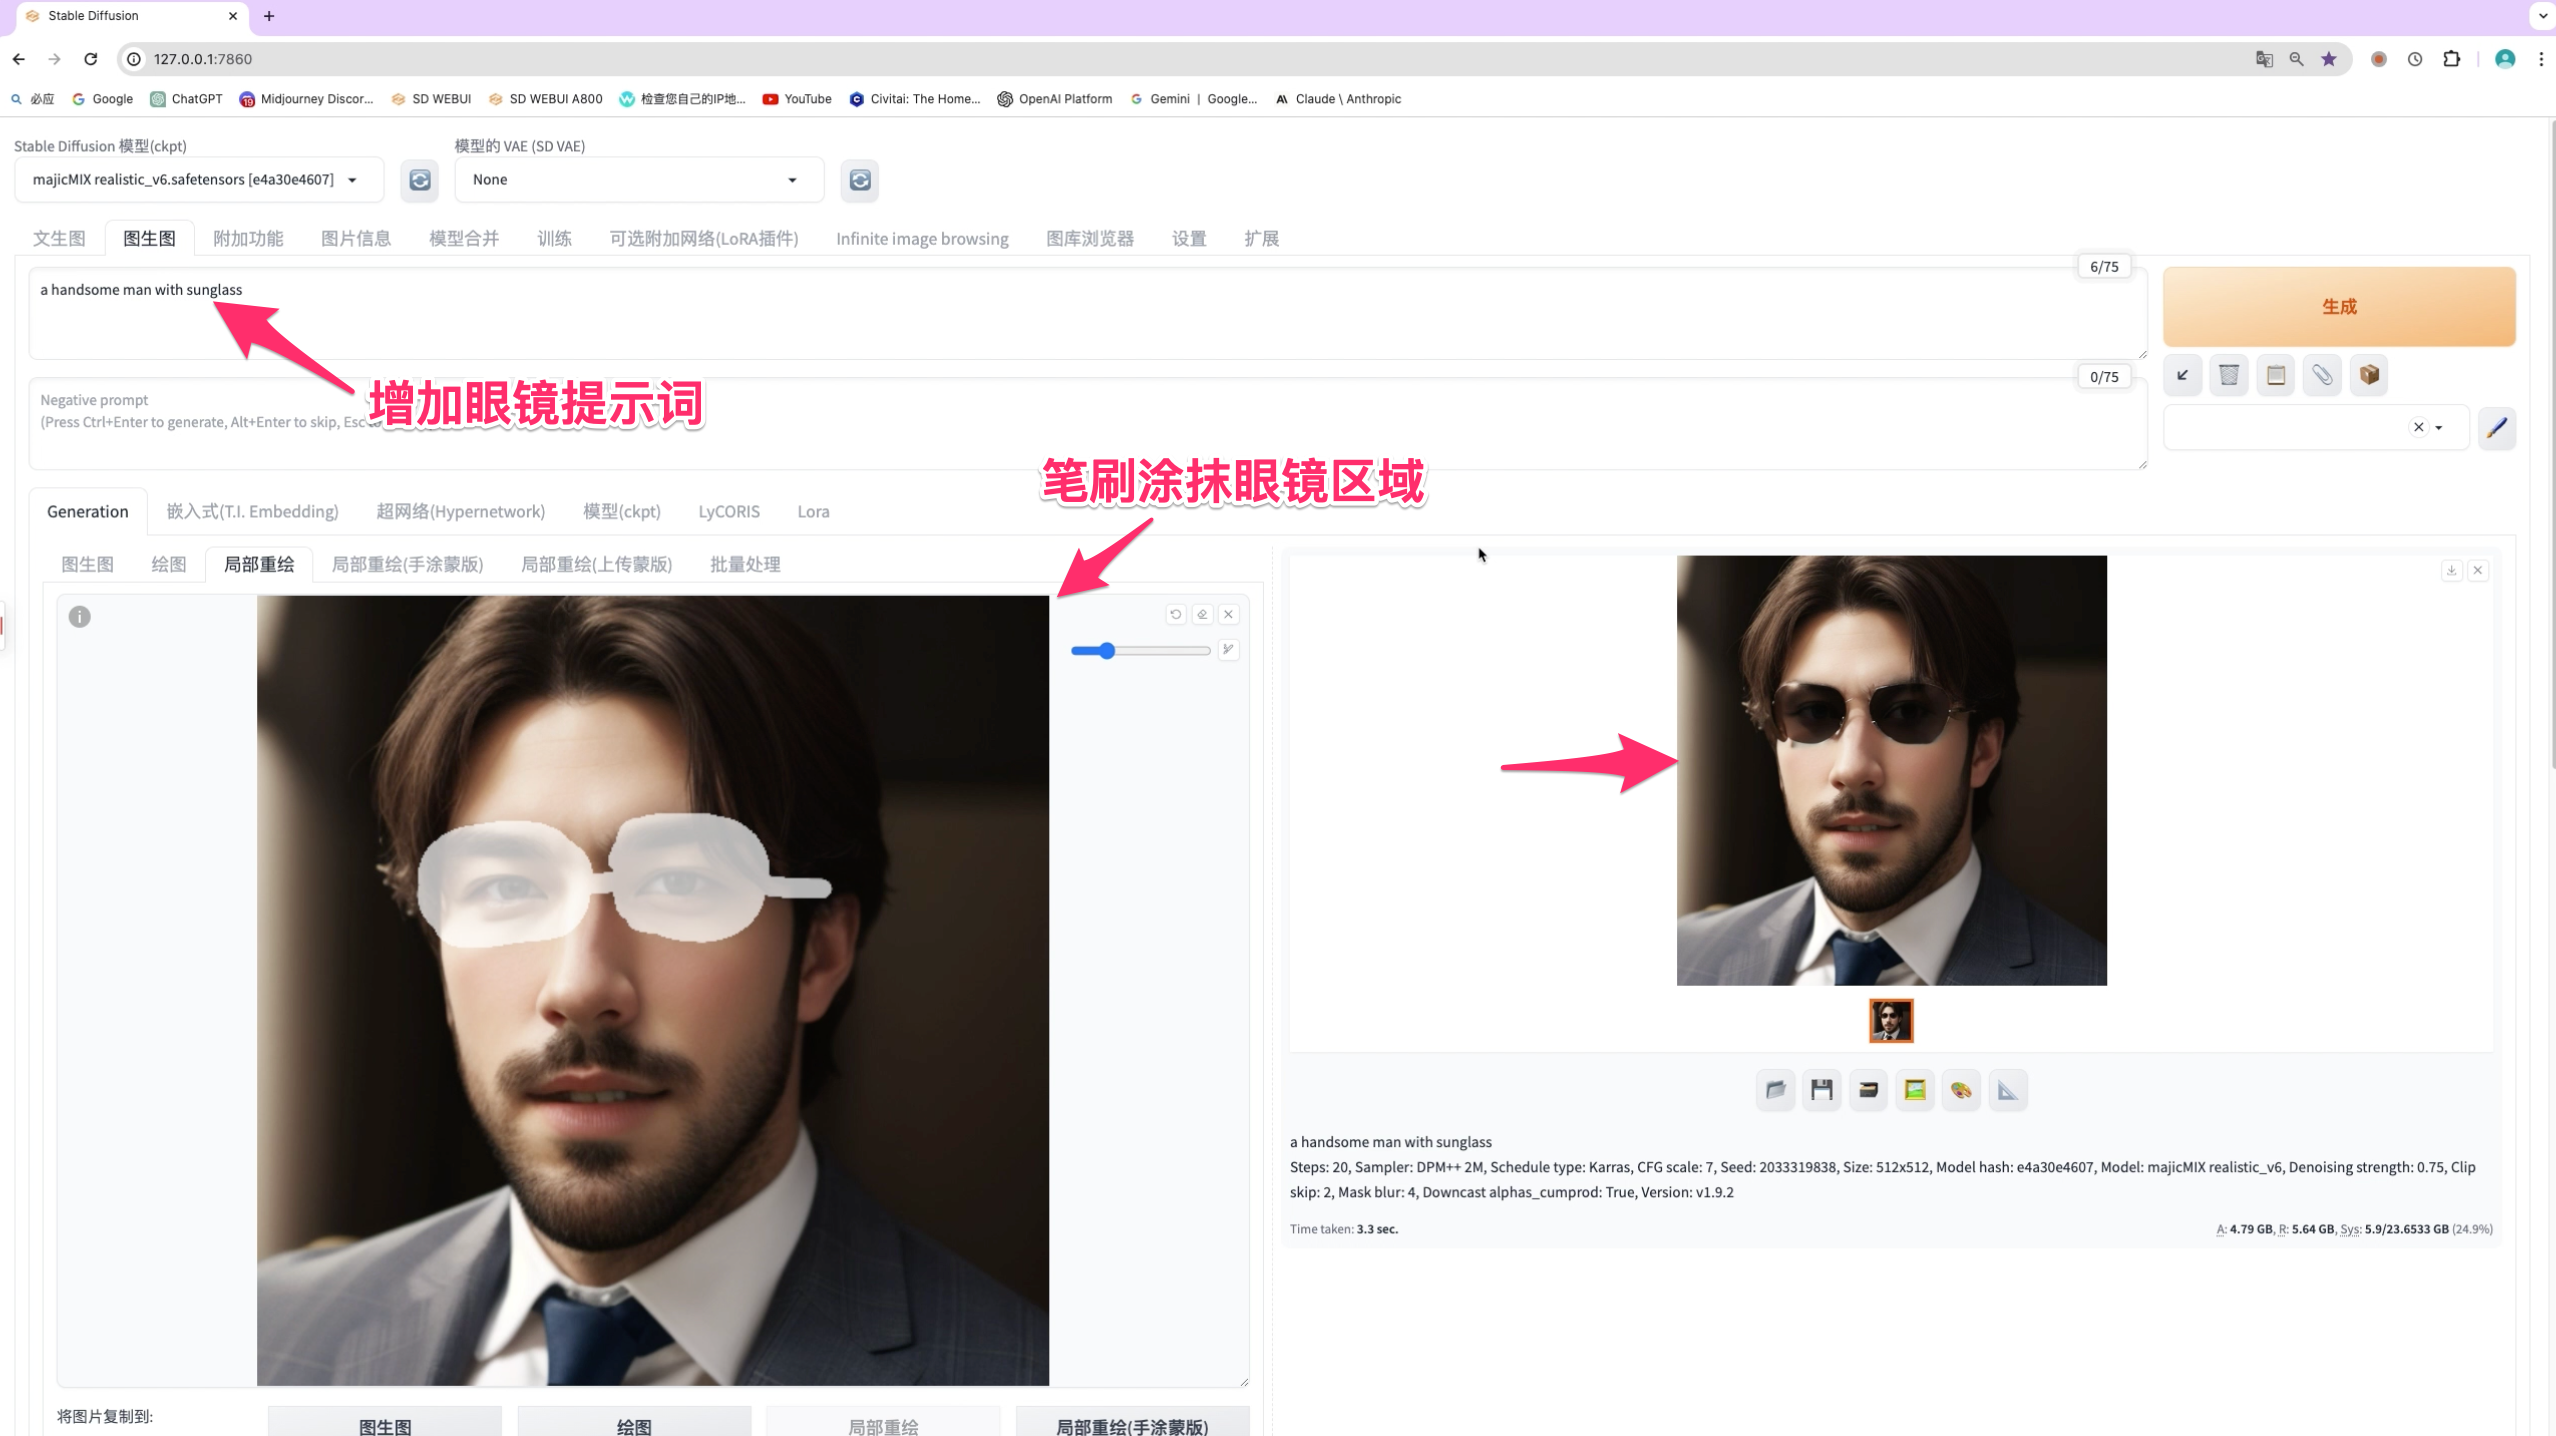Switch to 局部重绘(手涂蒙版) mode tab
The width and height of the screenshot is (2556, 1436).
407,564
